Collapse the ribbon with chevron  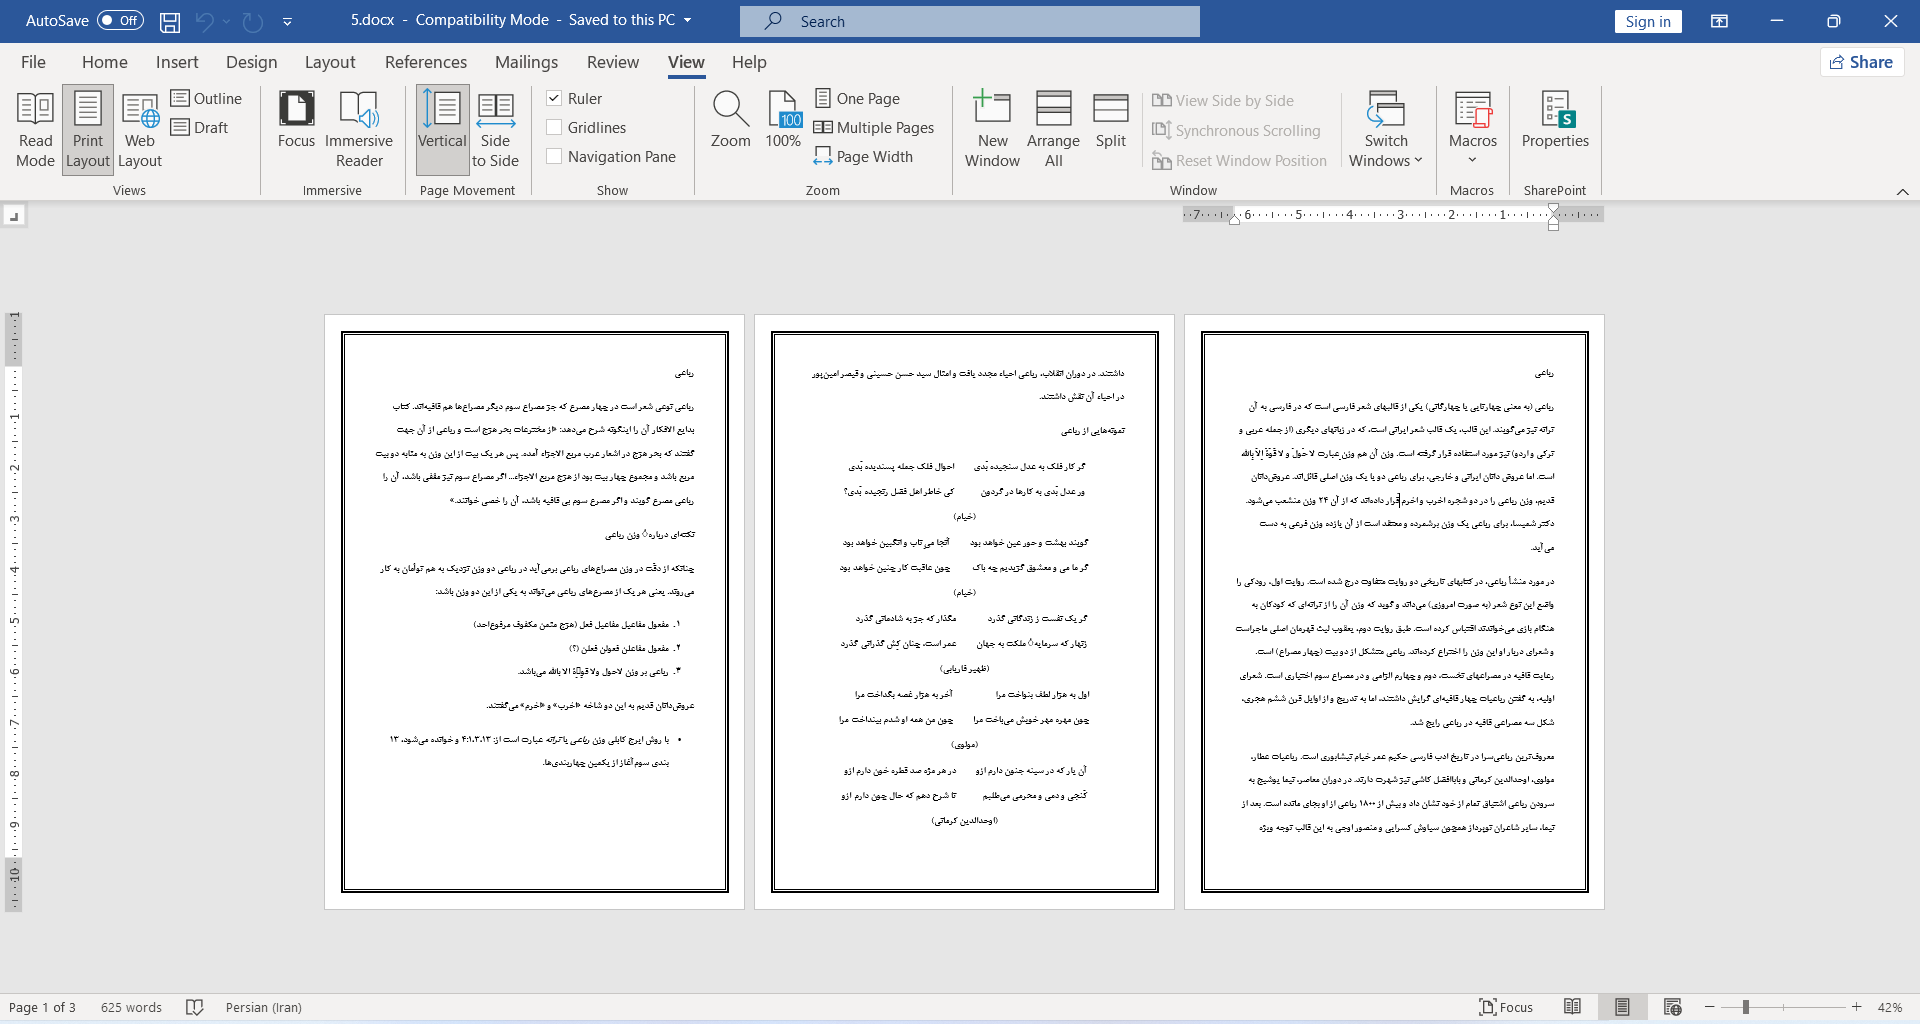click(x=1902, y=191)
